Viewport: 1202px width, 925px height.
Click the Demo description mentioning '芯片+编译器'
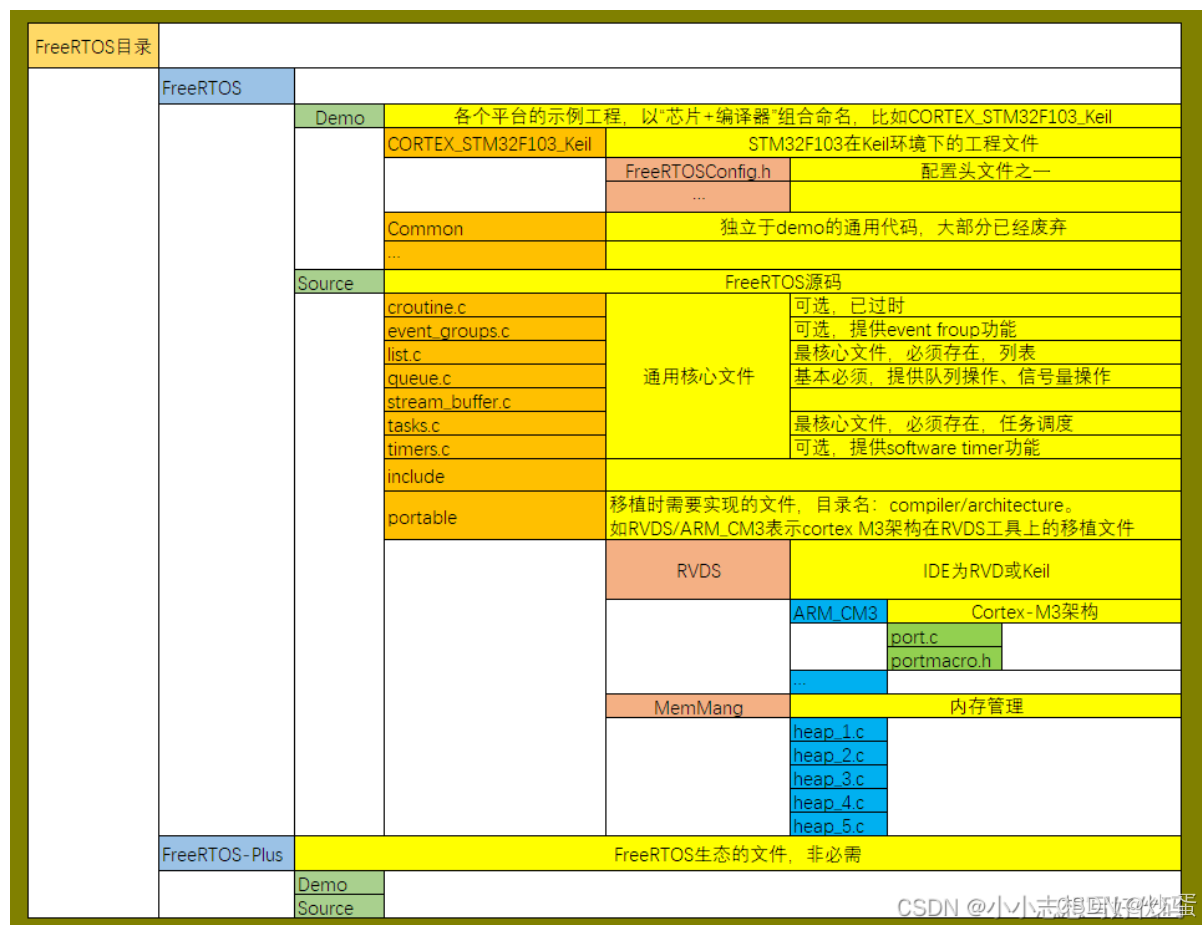click(783, 117)
